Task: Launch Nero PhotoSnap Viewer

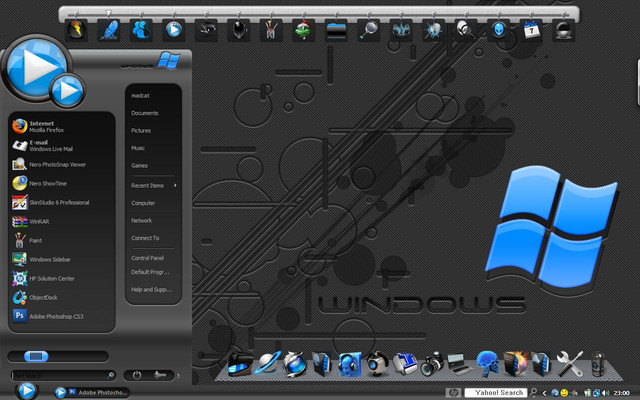Action: point(61,164)
